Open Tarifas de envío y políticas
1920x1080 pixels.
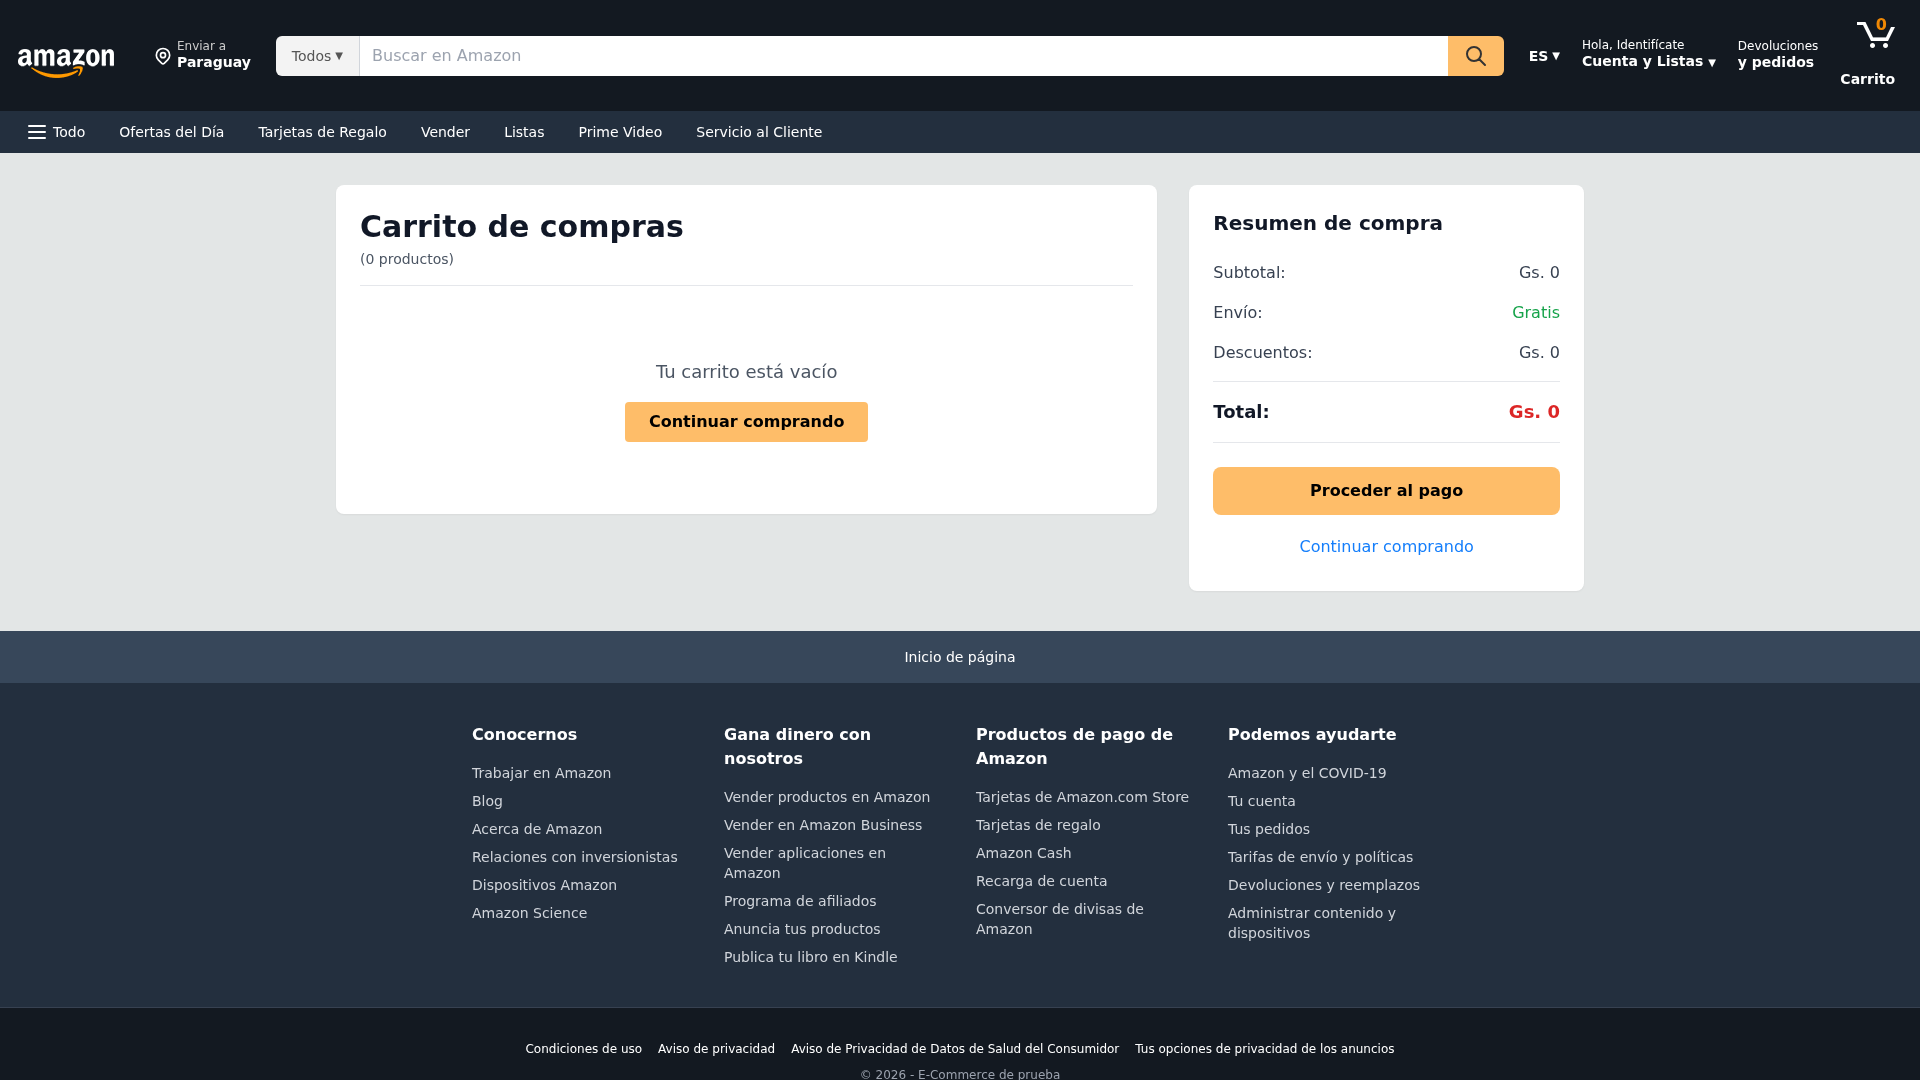[1320, 857]
